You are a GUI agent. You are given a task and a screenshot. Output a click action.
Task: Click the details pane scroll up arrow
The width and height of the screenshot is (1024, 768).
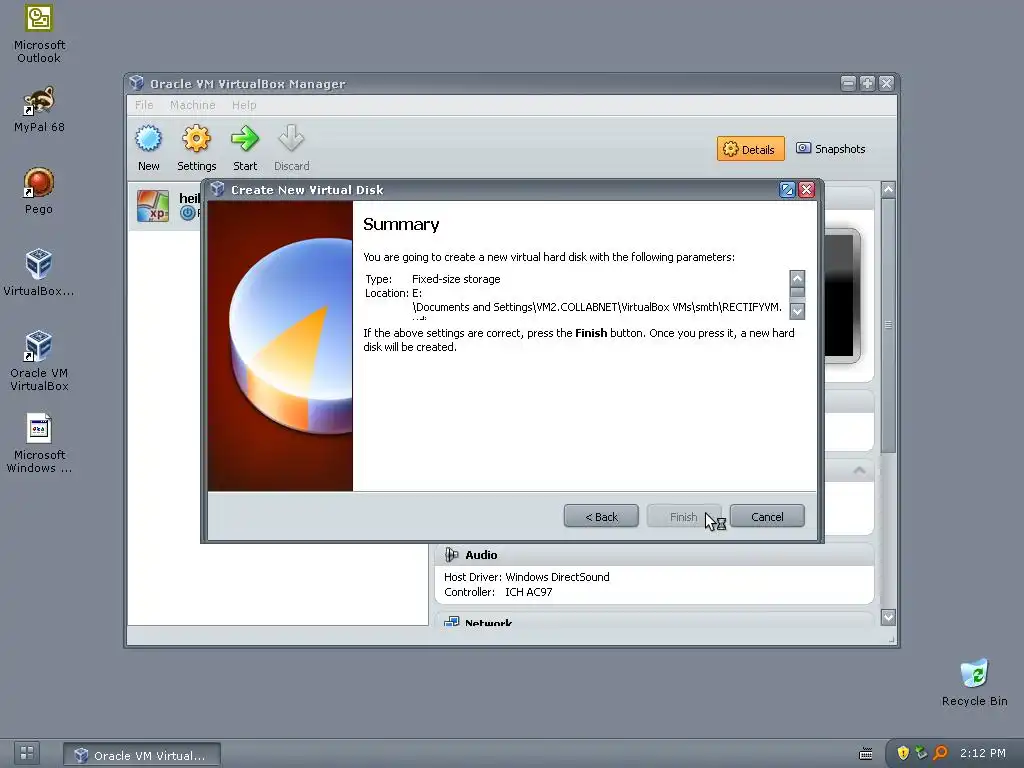pos(888,190)
